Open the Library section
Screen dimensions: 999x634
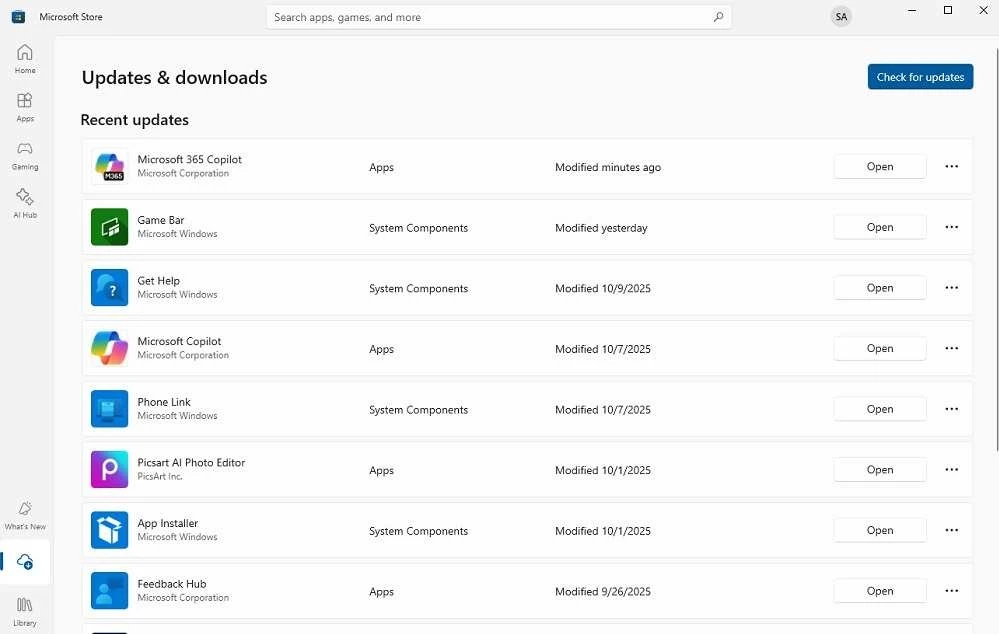(x=25, y=610)
